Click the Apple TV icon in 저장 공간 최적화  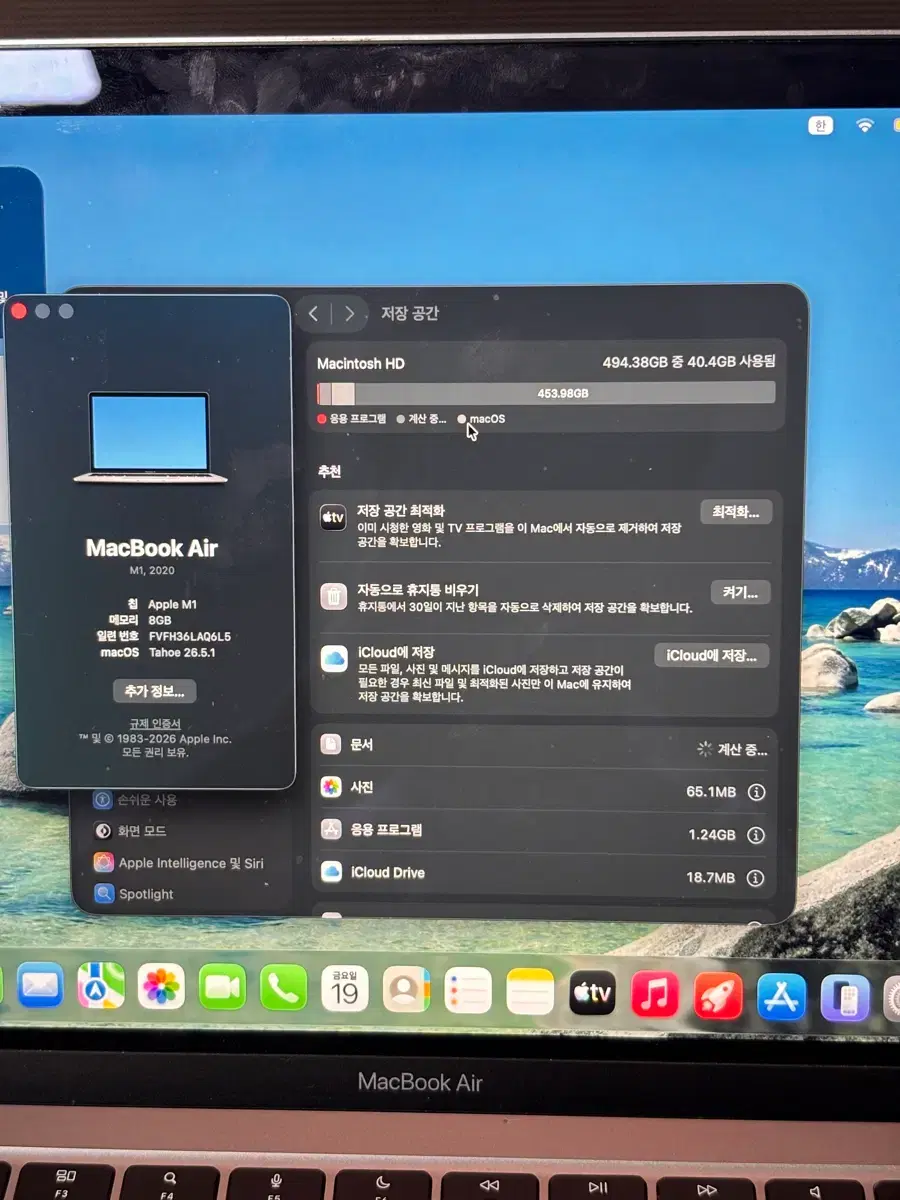[333, 516]
